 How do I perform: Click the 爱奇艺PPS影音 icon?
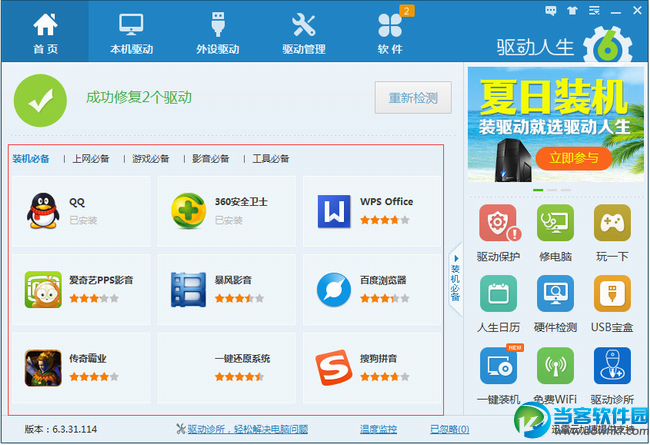[x=43, y=289]
